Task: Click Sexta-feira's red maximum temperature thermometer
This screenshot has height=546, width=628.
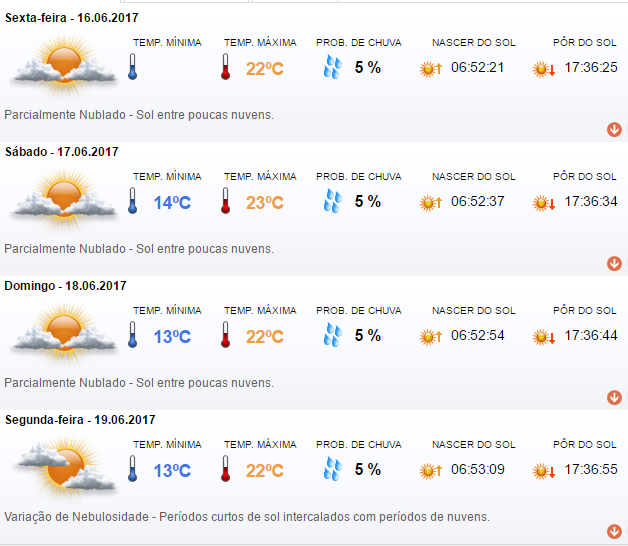Action: point(226,68)
